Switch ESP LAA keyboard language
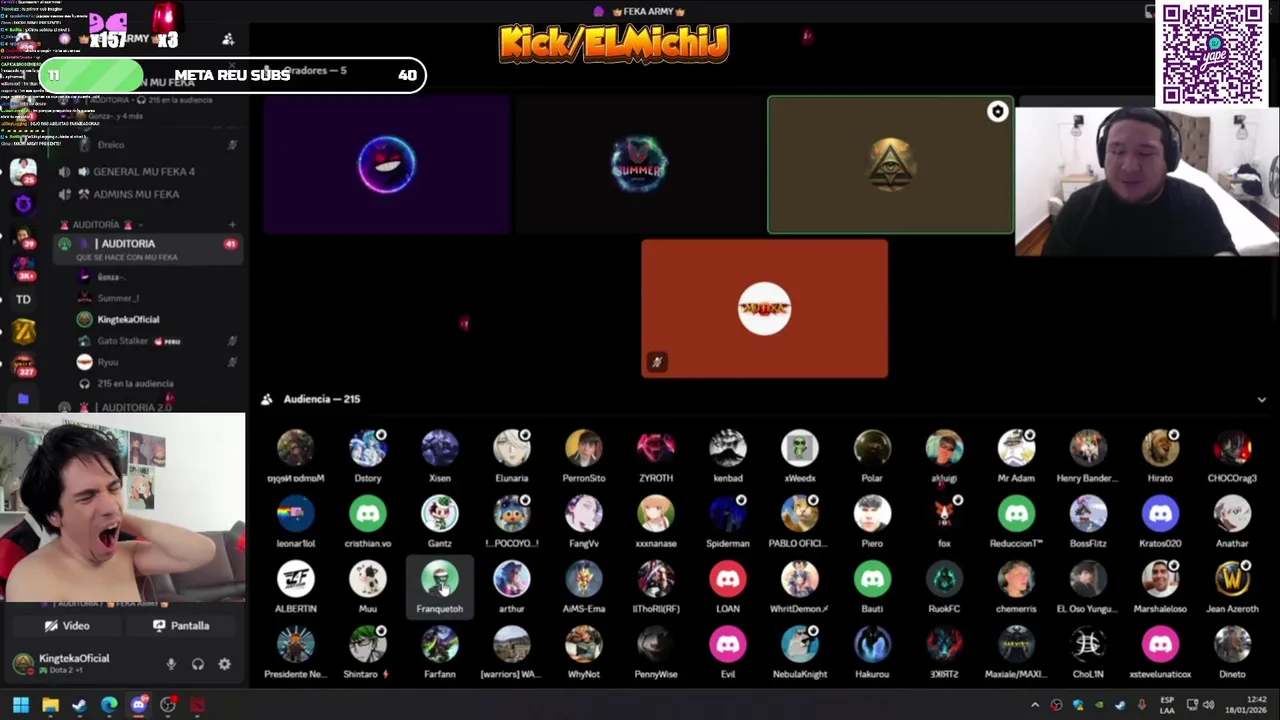The height and width of the screenshot is (720, 1280). (1167, 705)
